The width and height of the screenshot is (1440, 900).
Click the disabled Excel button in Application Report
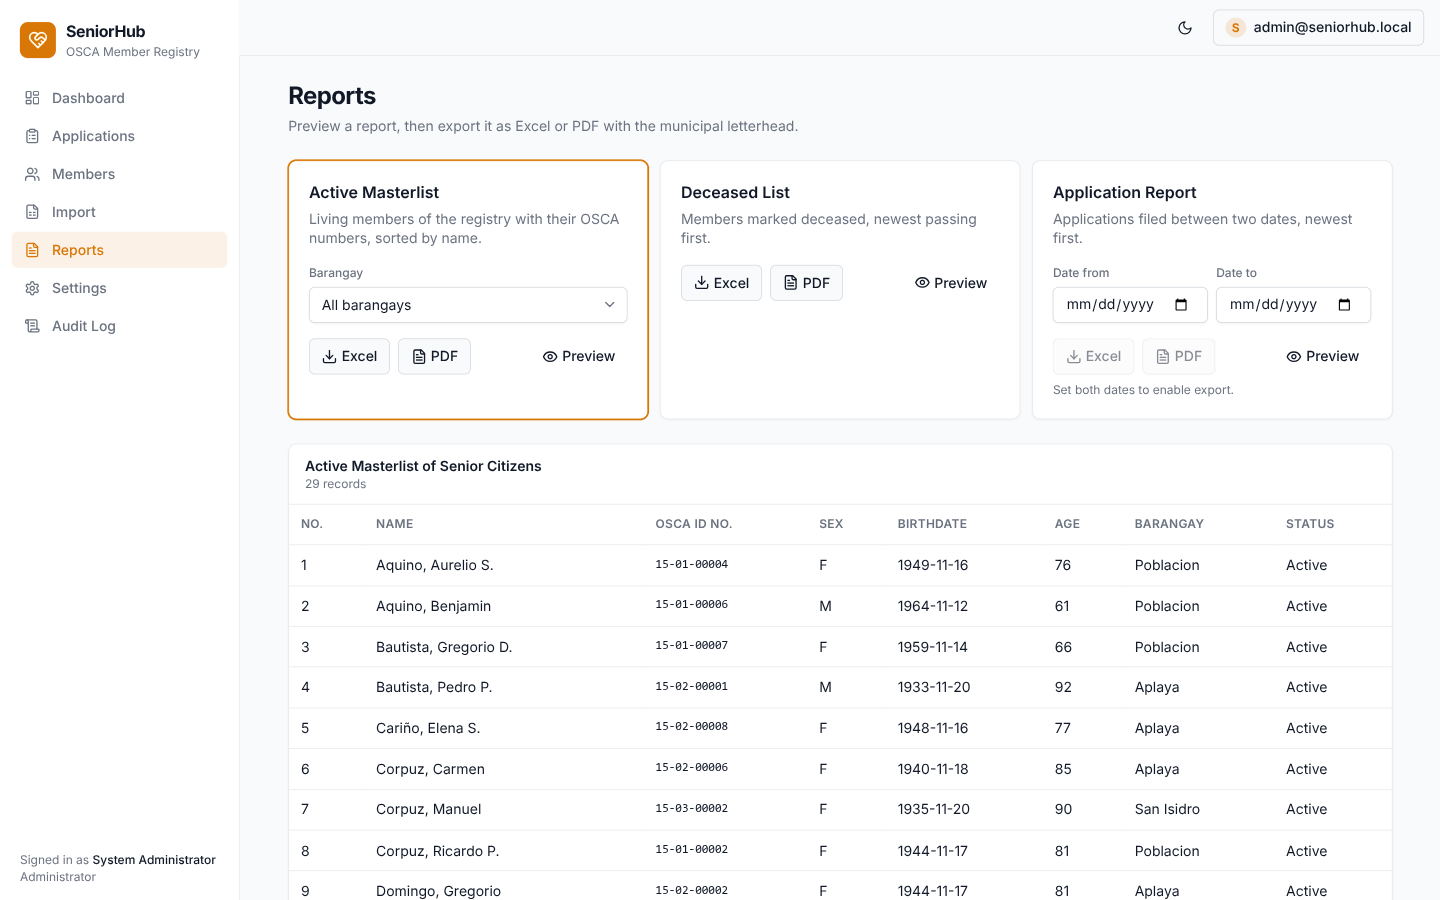(1093, 356)
